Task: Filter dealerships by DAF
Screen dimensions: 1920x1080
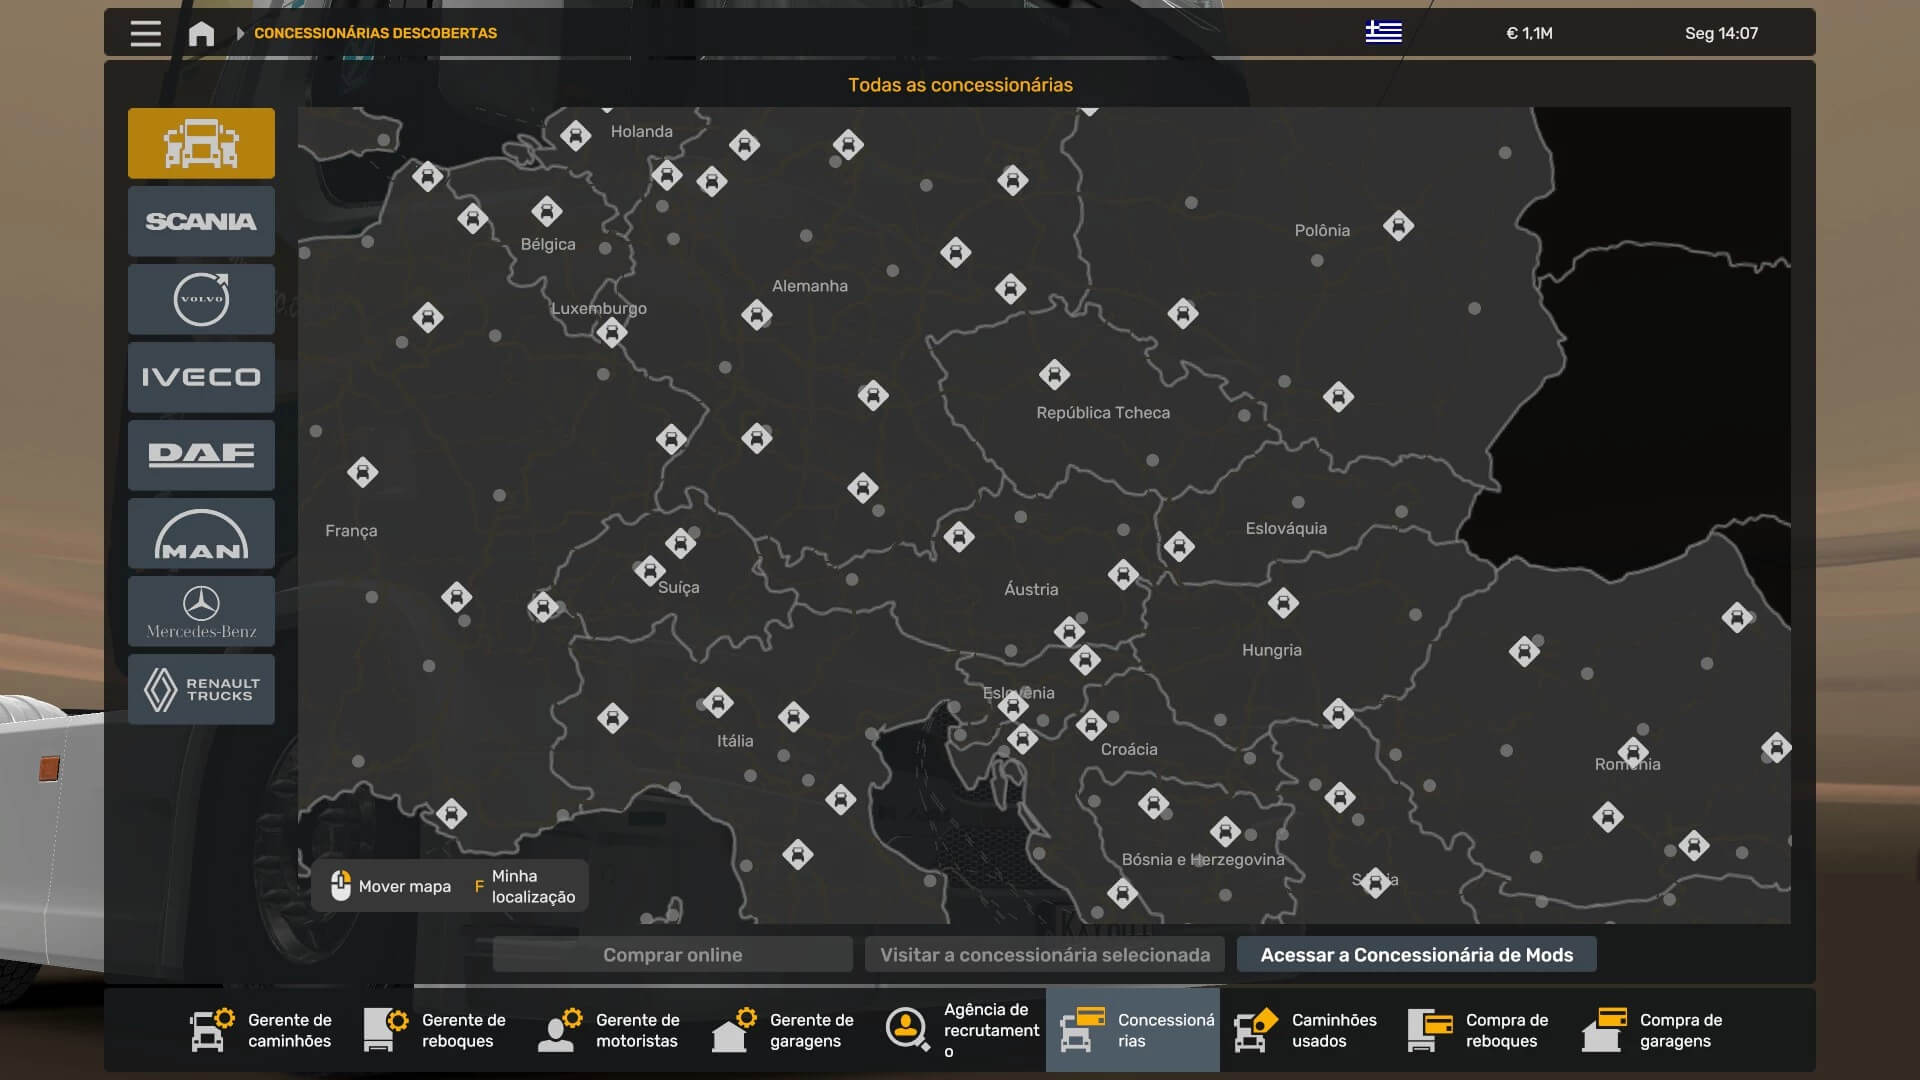Action: tap(201, 455)
